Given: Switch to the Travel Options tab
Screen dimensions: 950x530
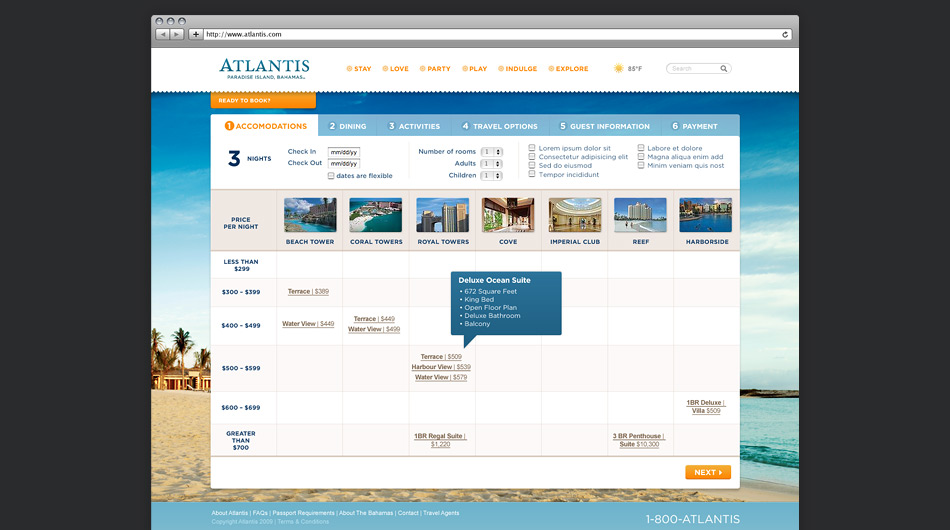Looking at the screenshot, I should pos(500,126).
